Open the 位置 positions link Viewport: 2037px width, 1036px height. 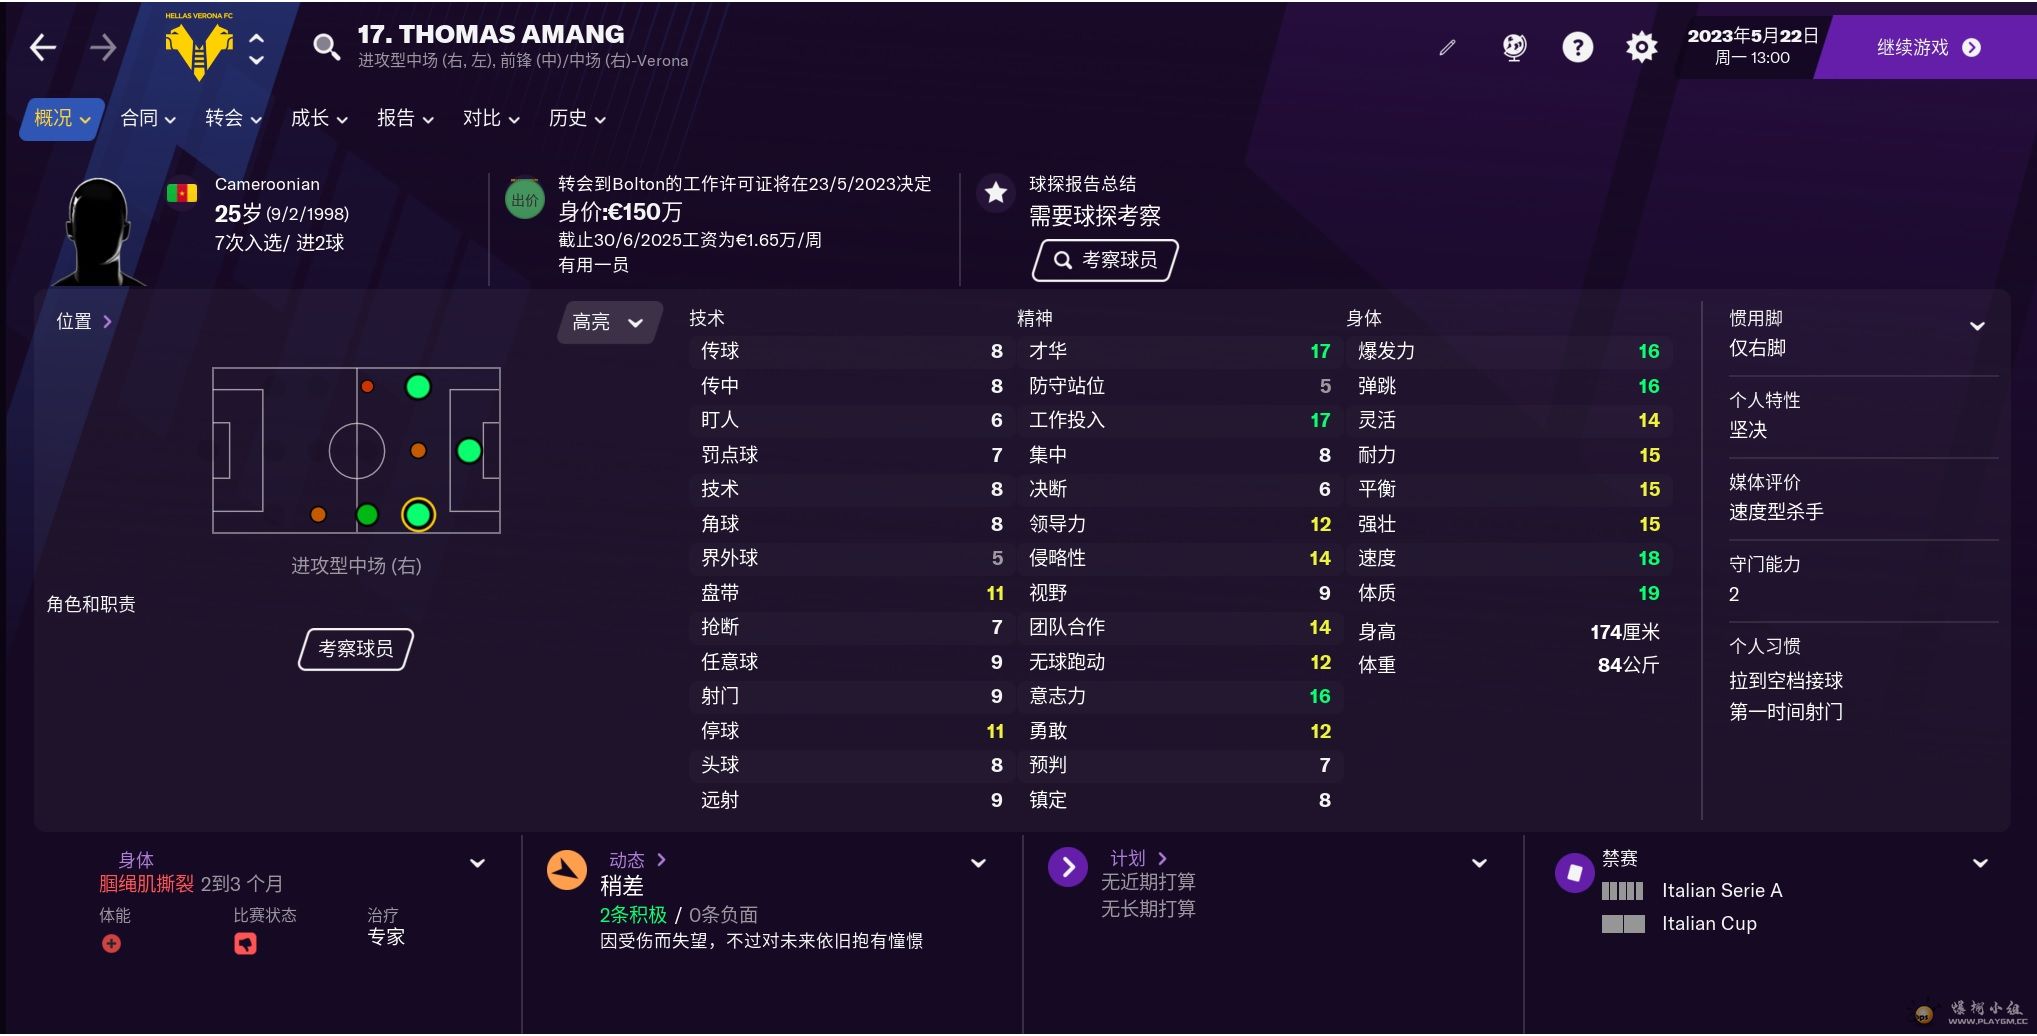(84, 322)
